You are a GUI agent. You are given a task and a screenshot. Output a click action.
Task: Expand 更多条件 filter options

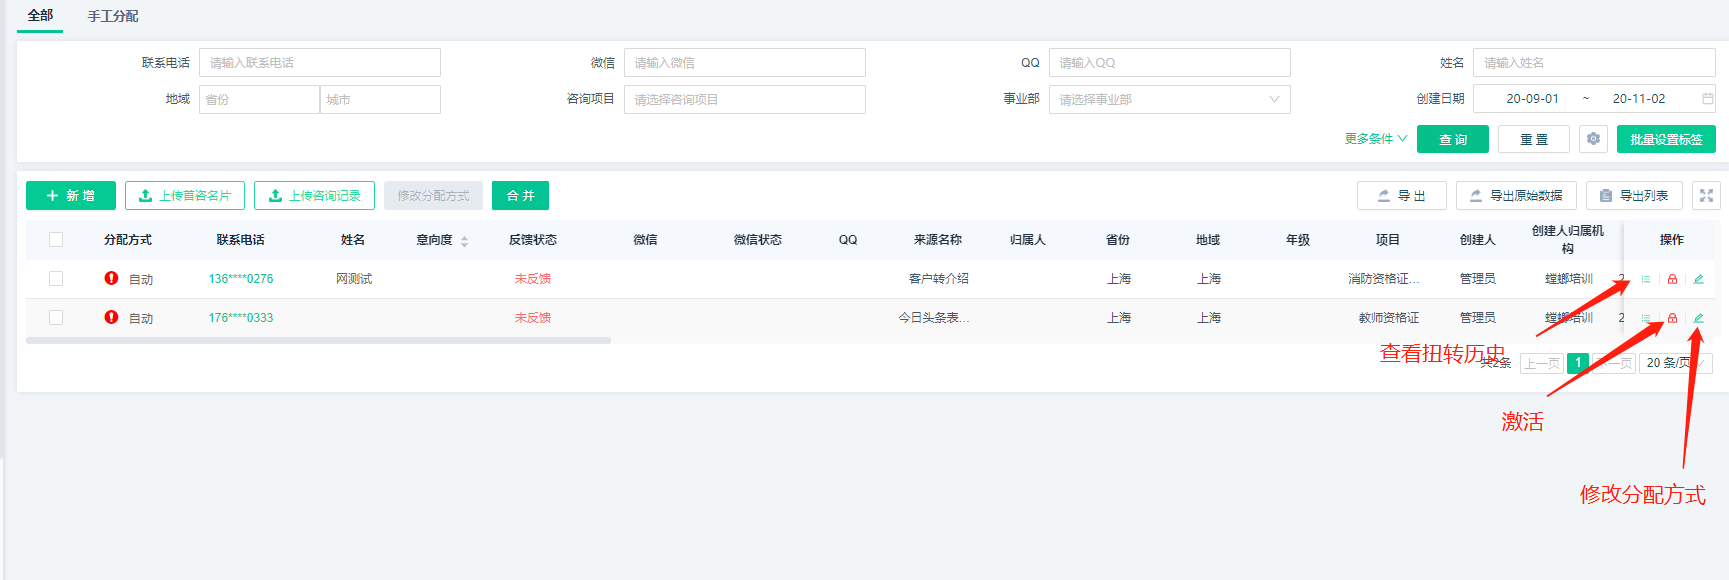[x=1375, y=139]
